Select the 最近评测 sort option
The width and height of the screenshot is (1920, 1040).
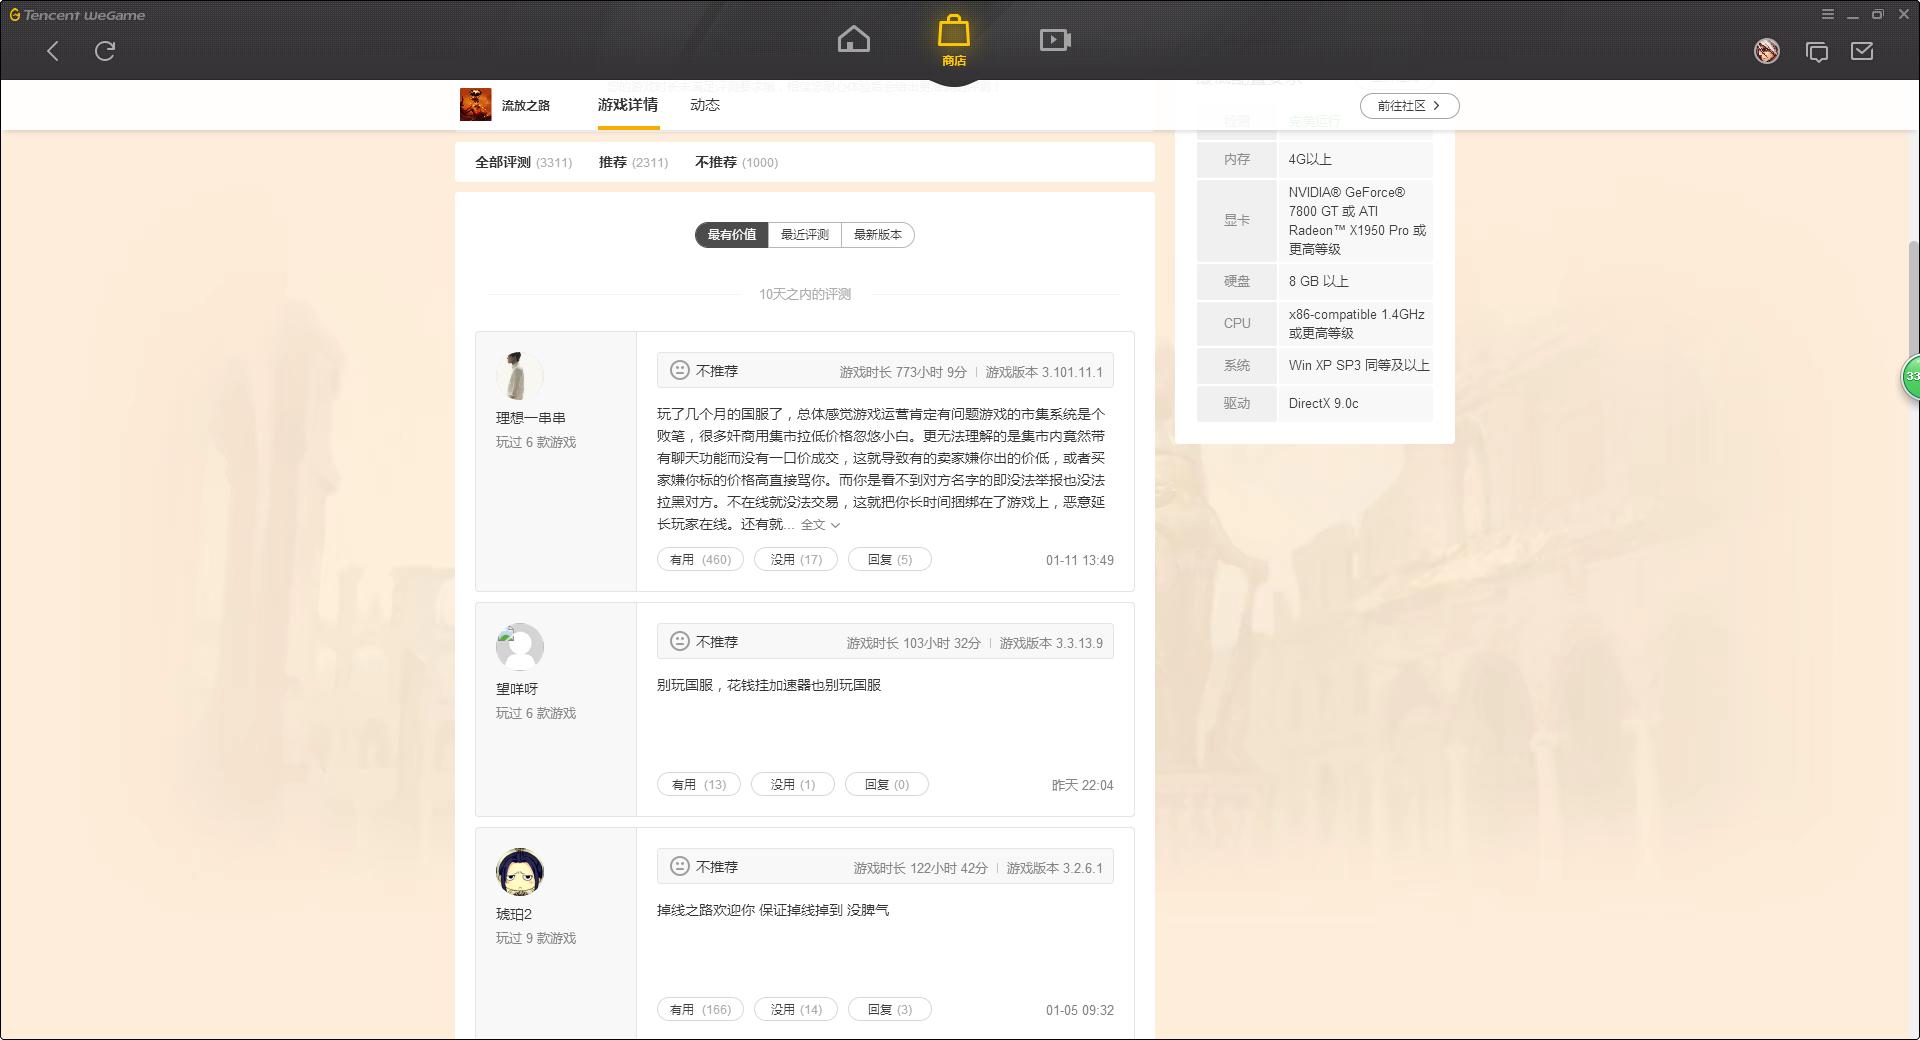pos(804,235)
